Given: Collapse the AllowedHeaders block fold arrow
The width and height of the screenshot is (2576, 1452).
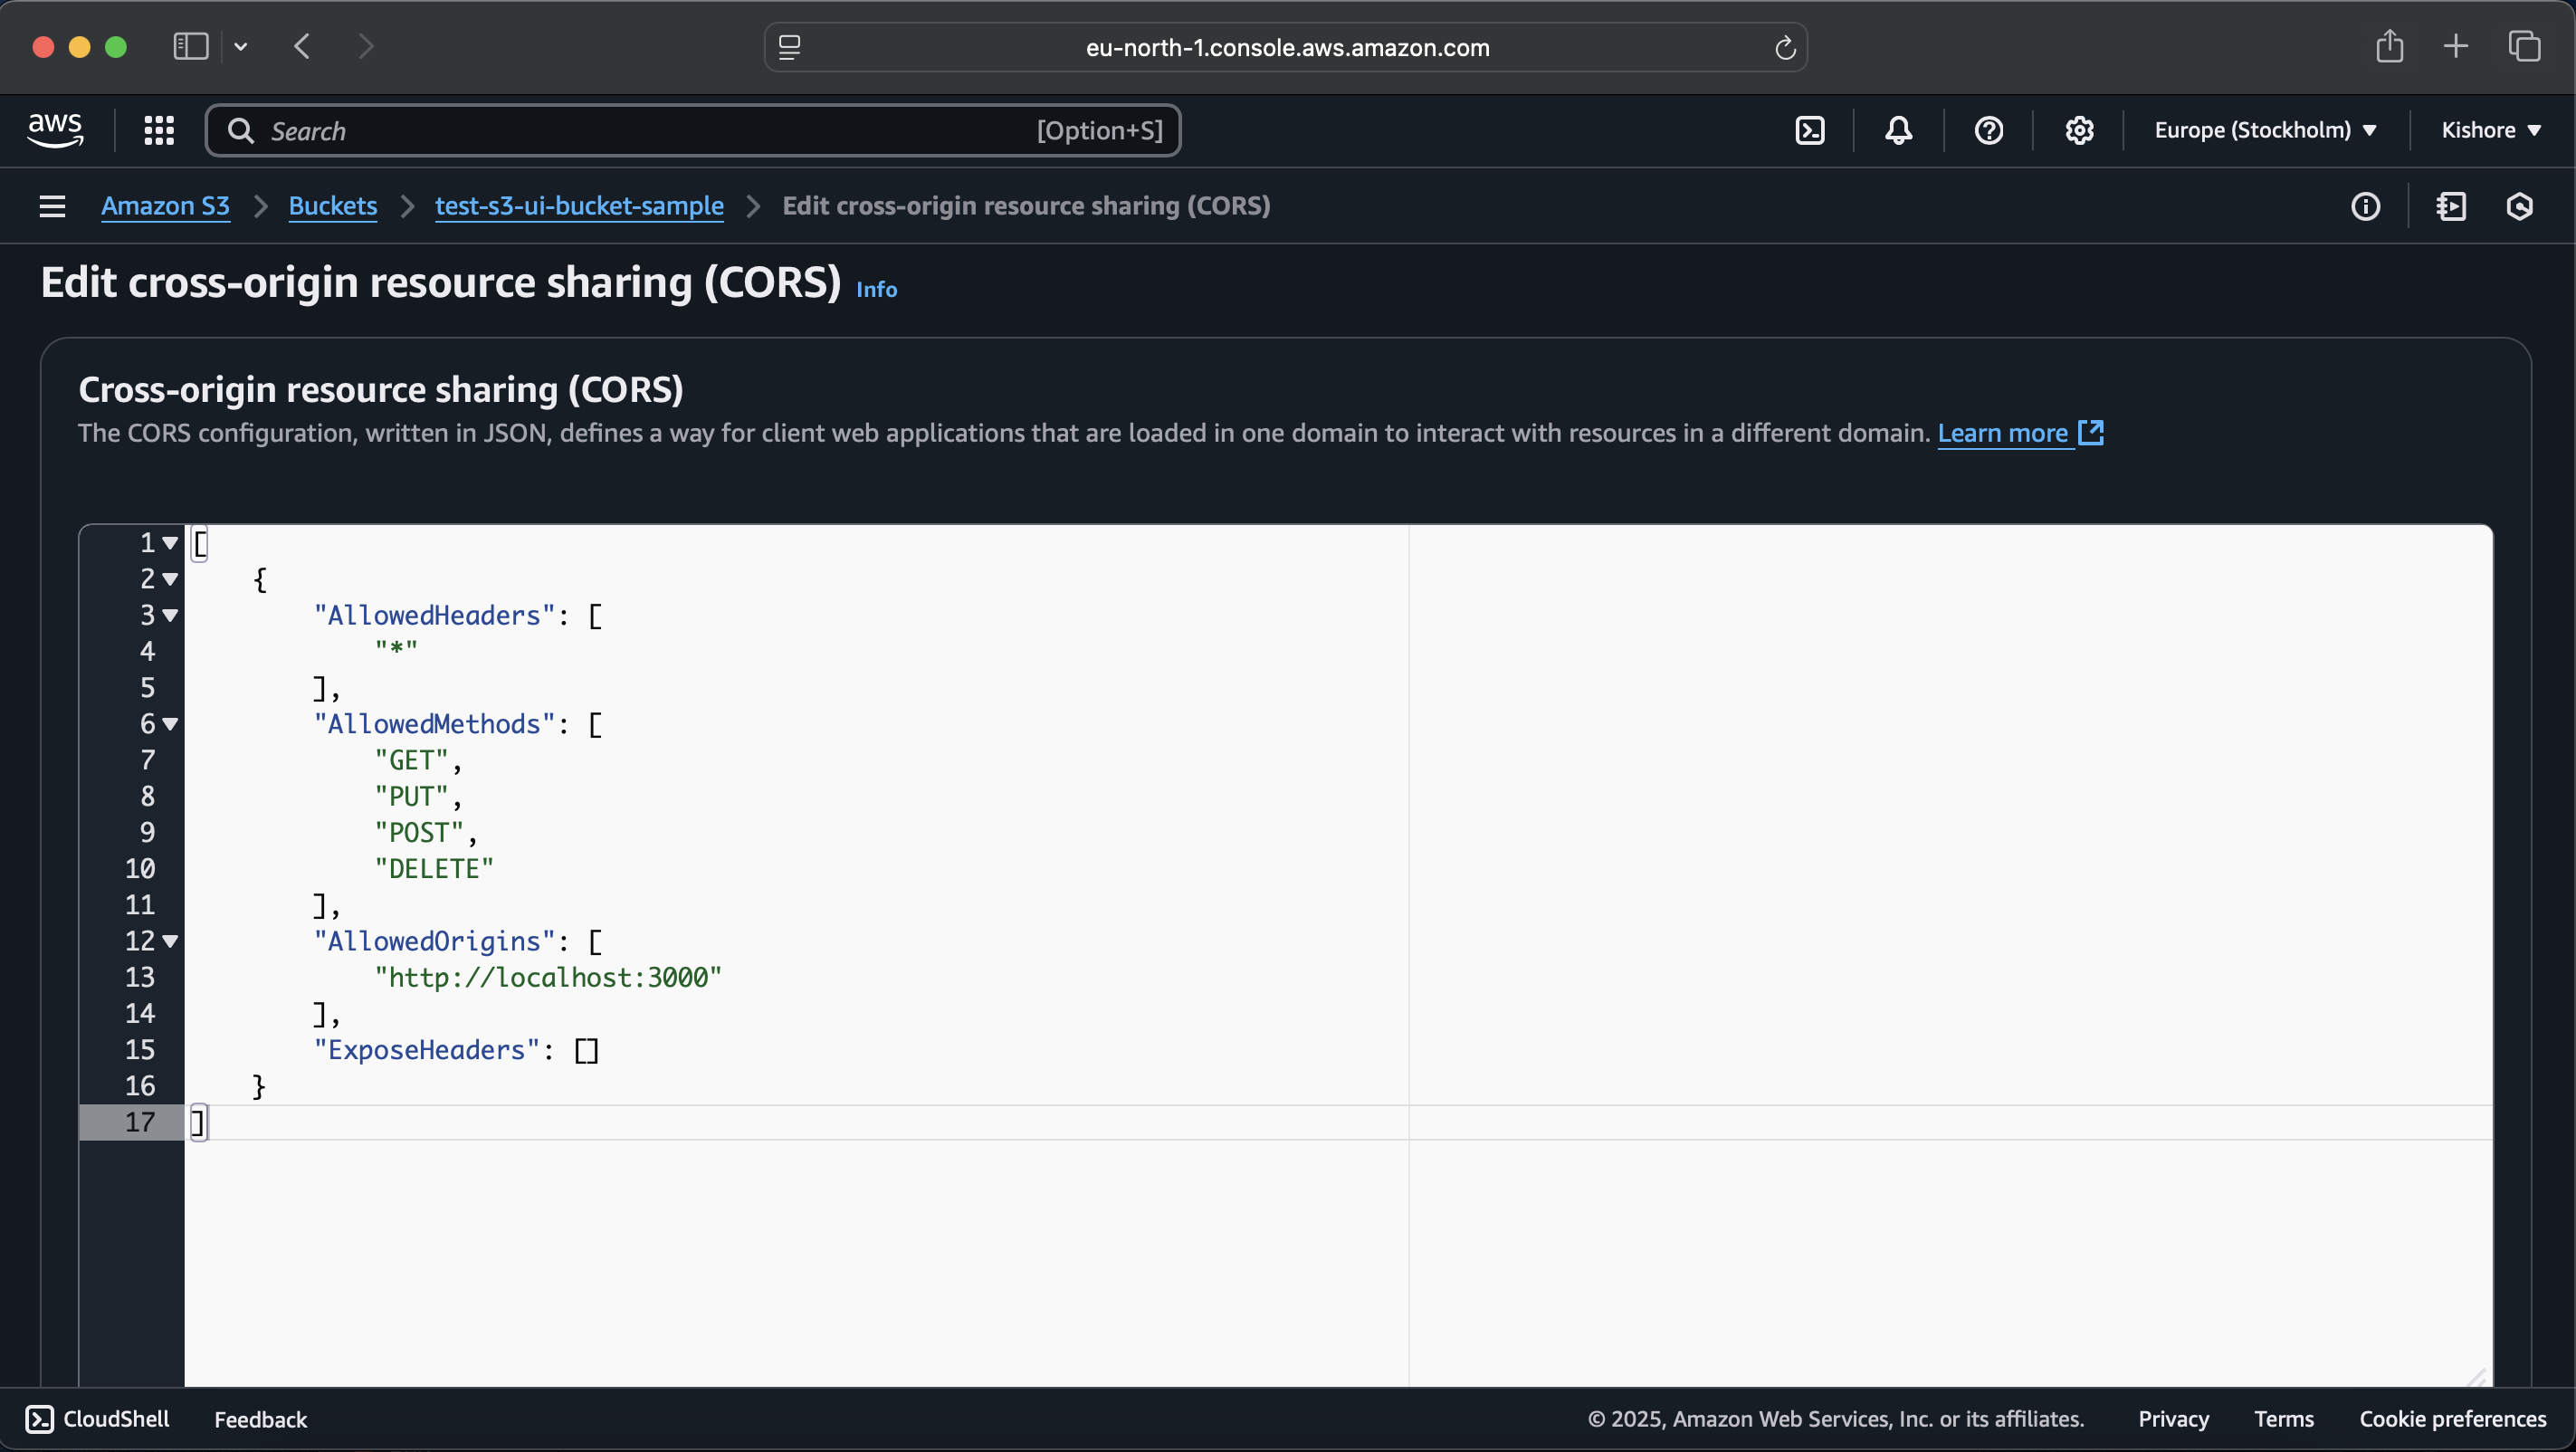Looking at the screenshot, I should pyautogui.click(x=170, y=616).
